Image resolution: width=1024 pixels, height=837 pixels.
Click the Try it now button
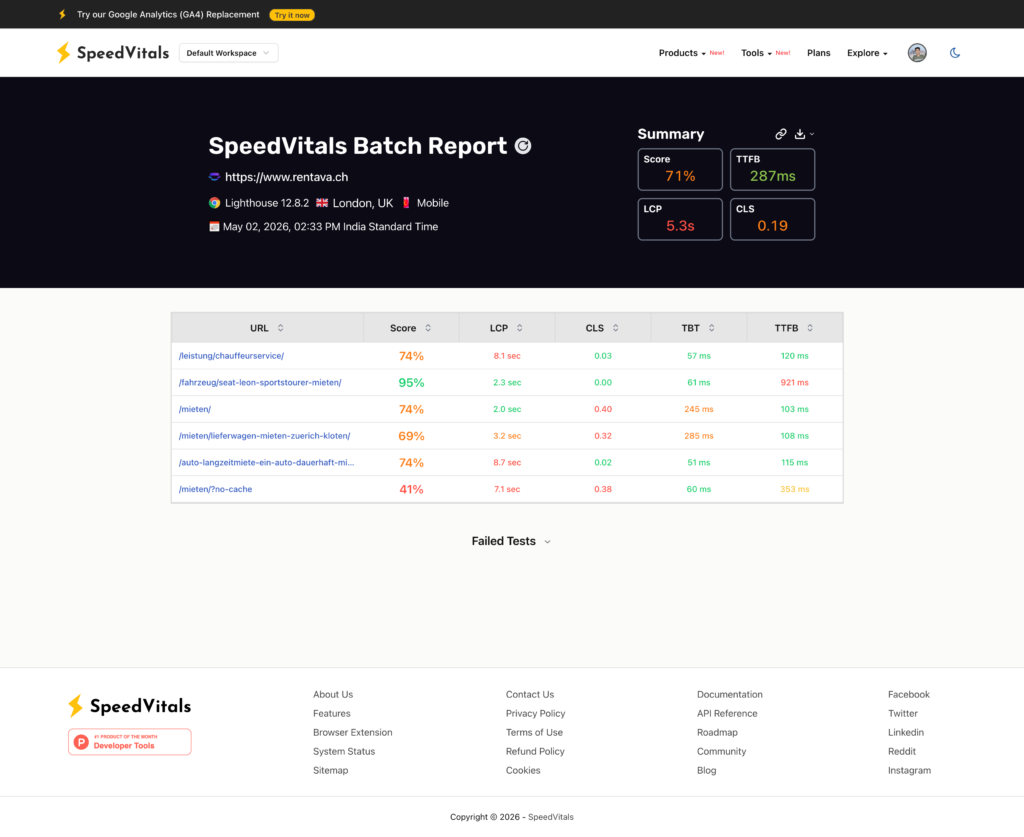click(x=292, y=15)
